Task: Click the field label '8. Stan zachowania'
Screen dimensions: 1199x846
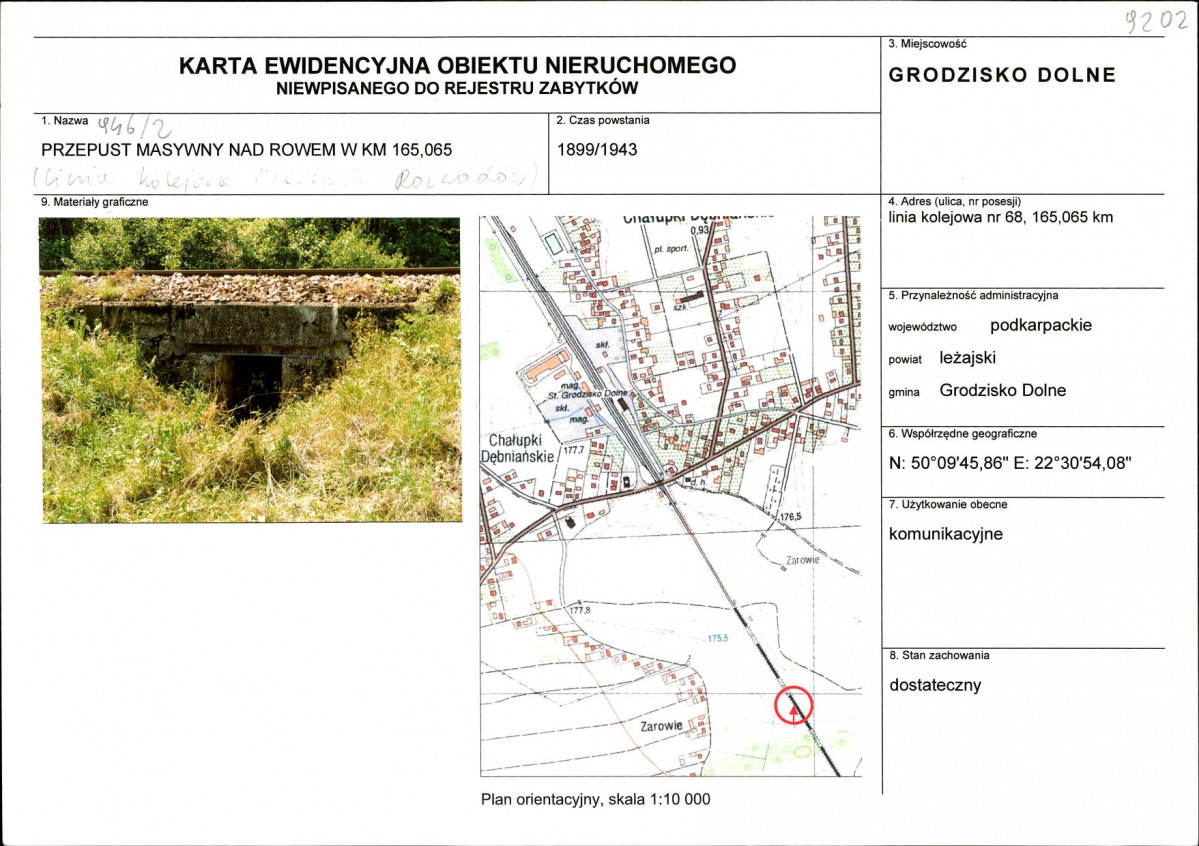Action: coord(938,656)
